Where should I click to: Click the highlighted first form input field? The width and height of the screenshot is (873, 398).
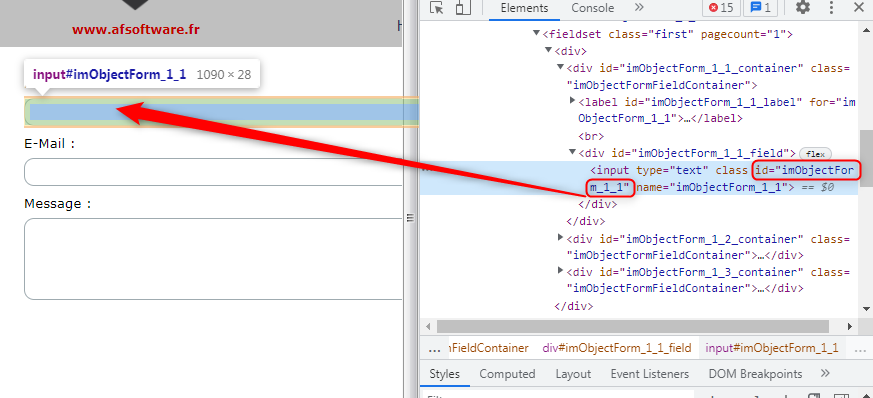pyautogui.click(x=222, y=113)
